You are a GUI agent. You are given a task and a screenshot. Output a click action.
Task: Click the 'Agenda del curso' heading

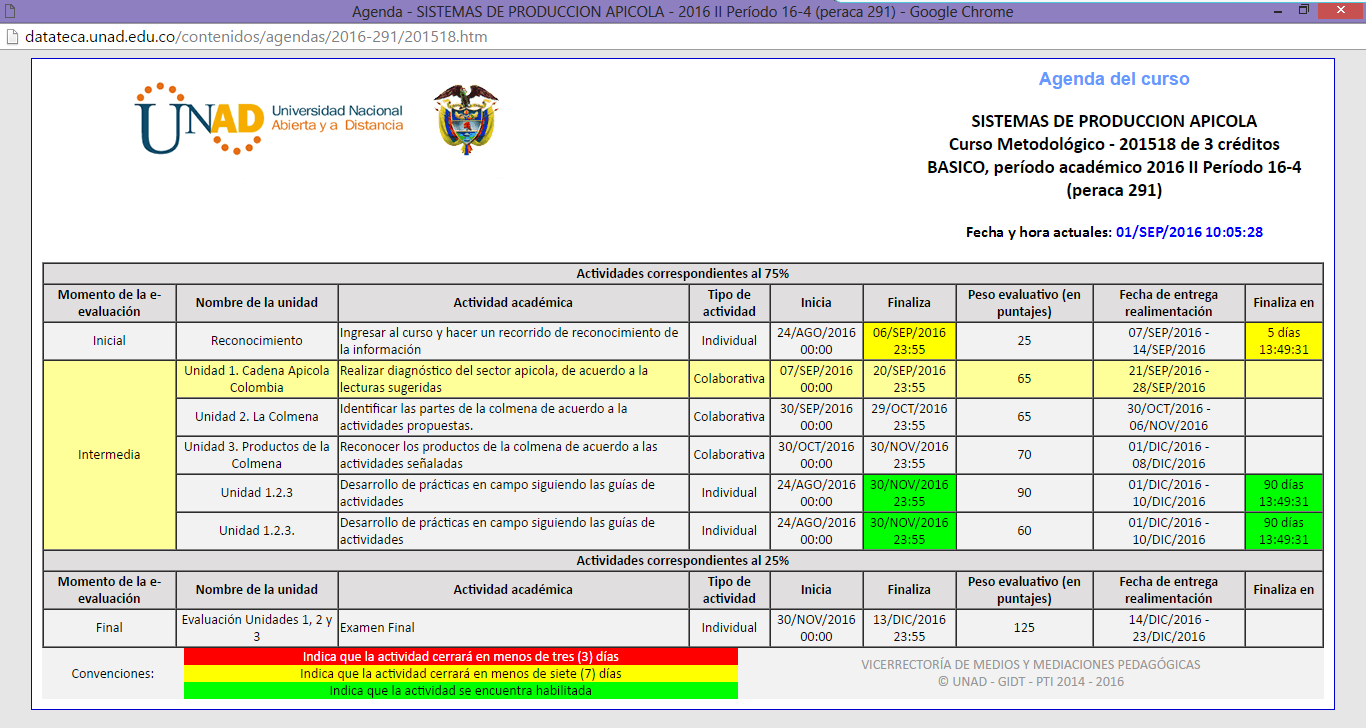click(x=1113, y=79)
